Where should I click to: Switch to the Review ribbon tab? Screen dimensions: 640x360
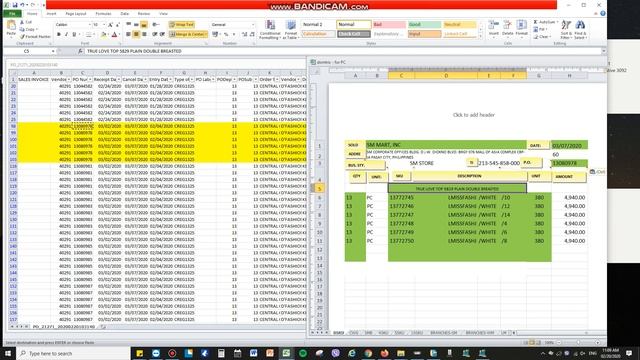[x=144, y=13]
